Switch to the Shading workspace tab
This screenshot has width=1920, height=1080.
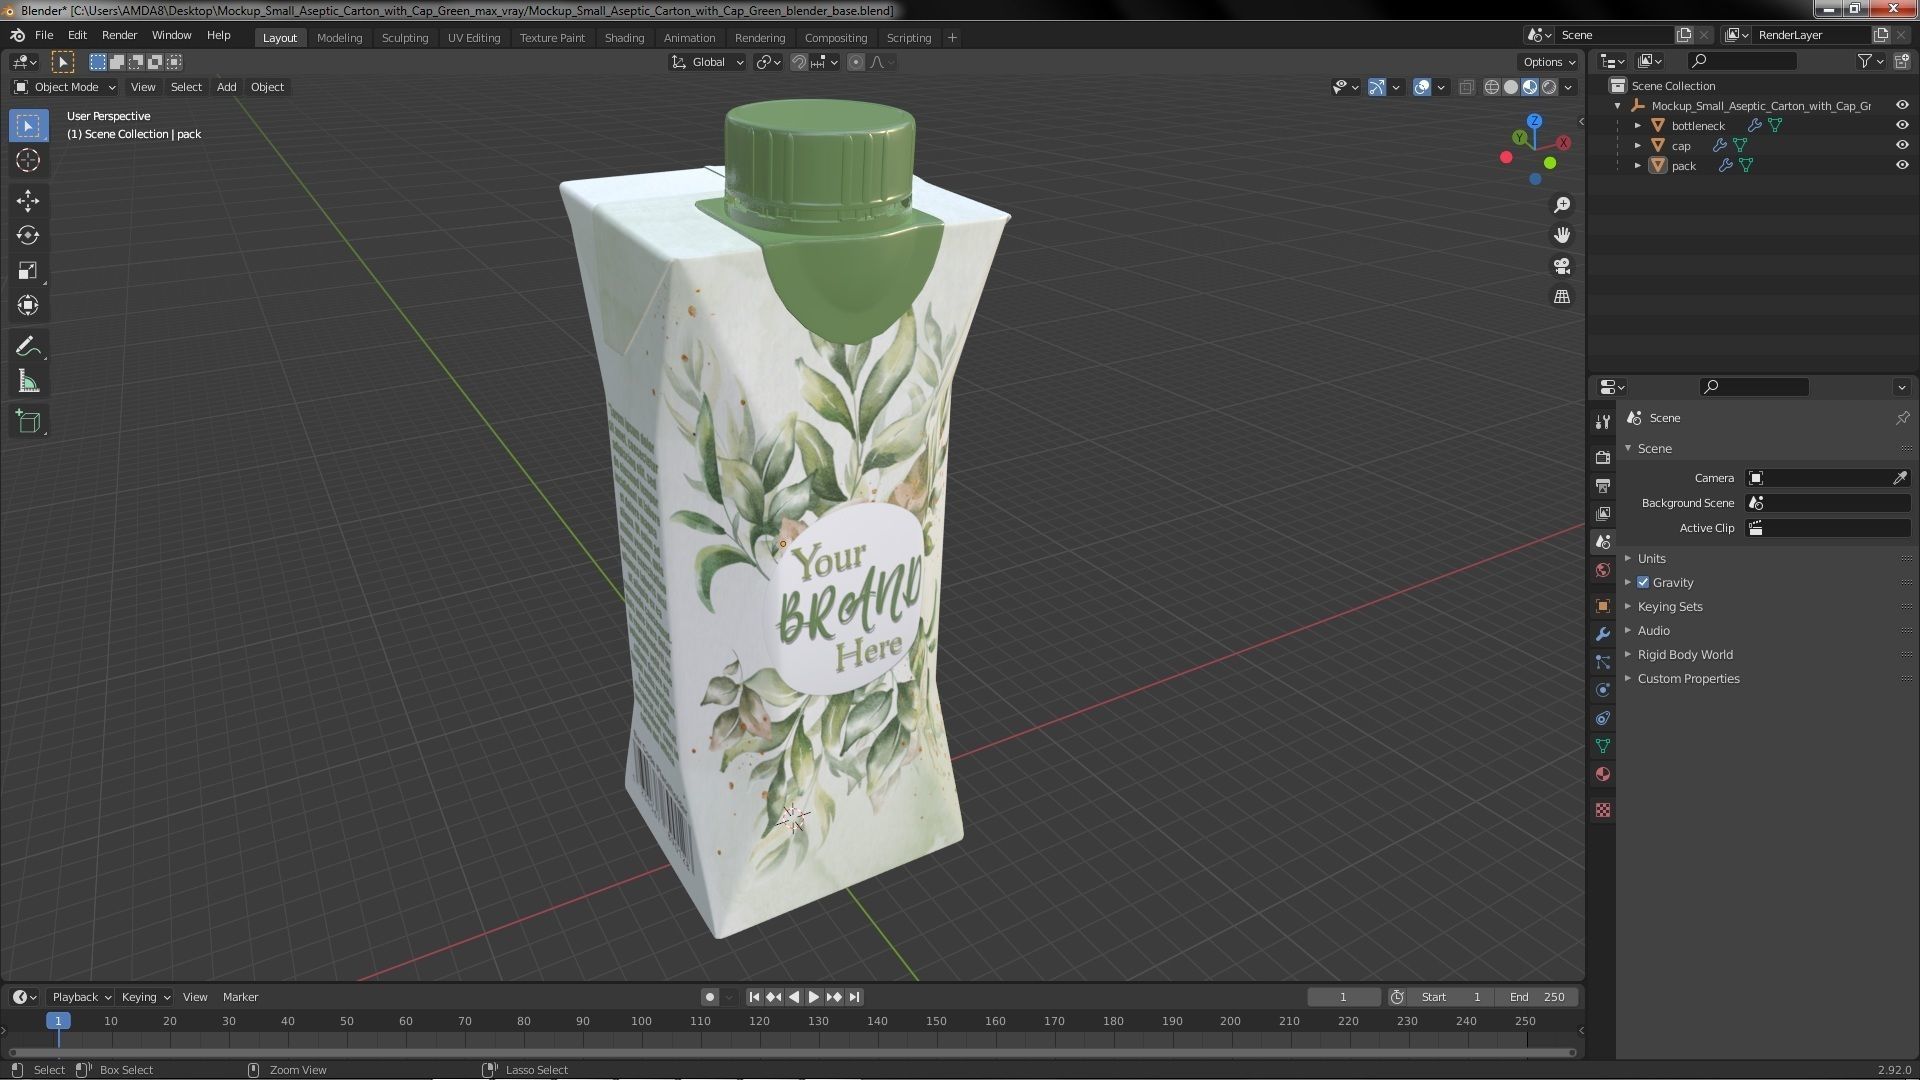(x=624, y=38)
